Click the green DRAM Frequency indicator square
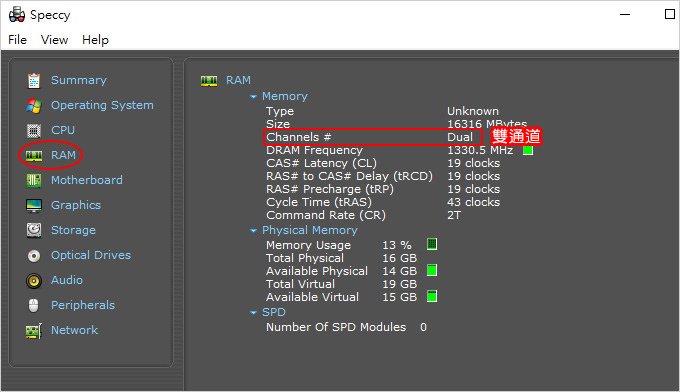680x392 pixels. point(528,150)
